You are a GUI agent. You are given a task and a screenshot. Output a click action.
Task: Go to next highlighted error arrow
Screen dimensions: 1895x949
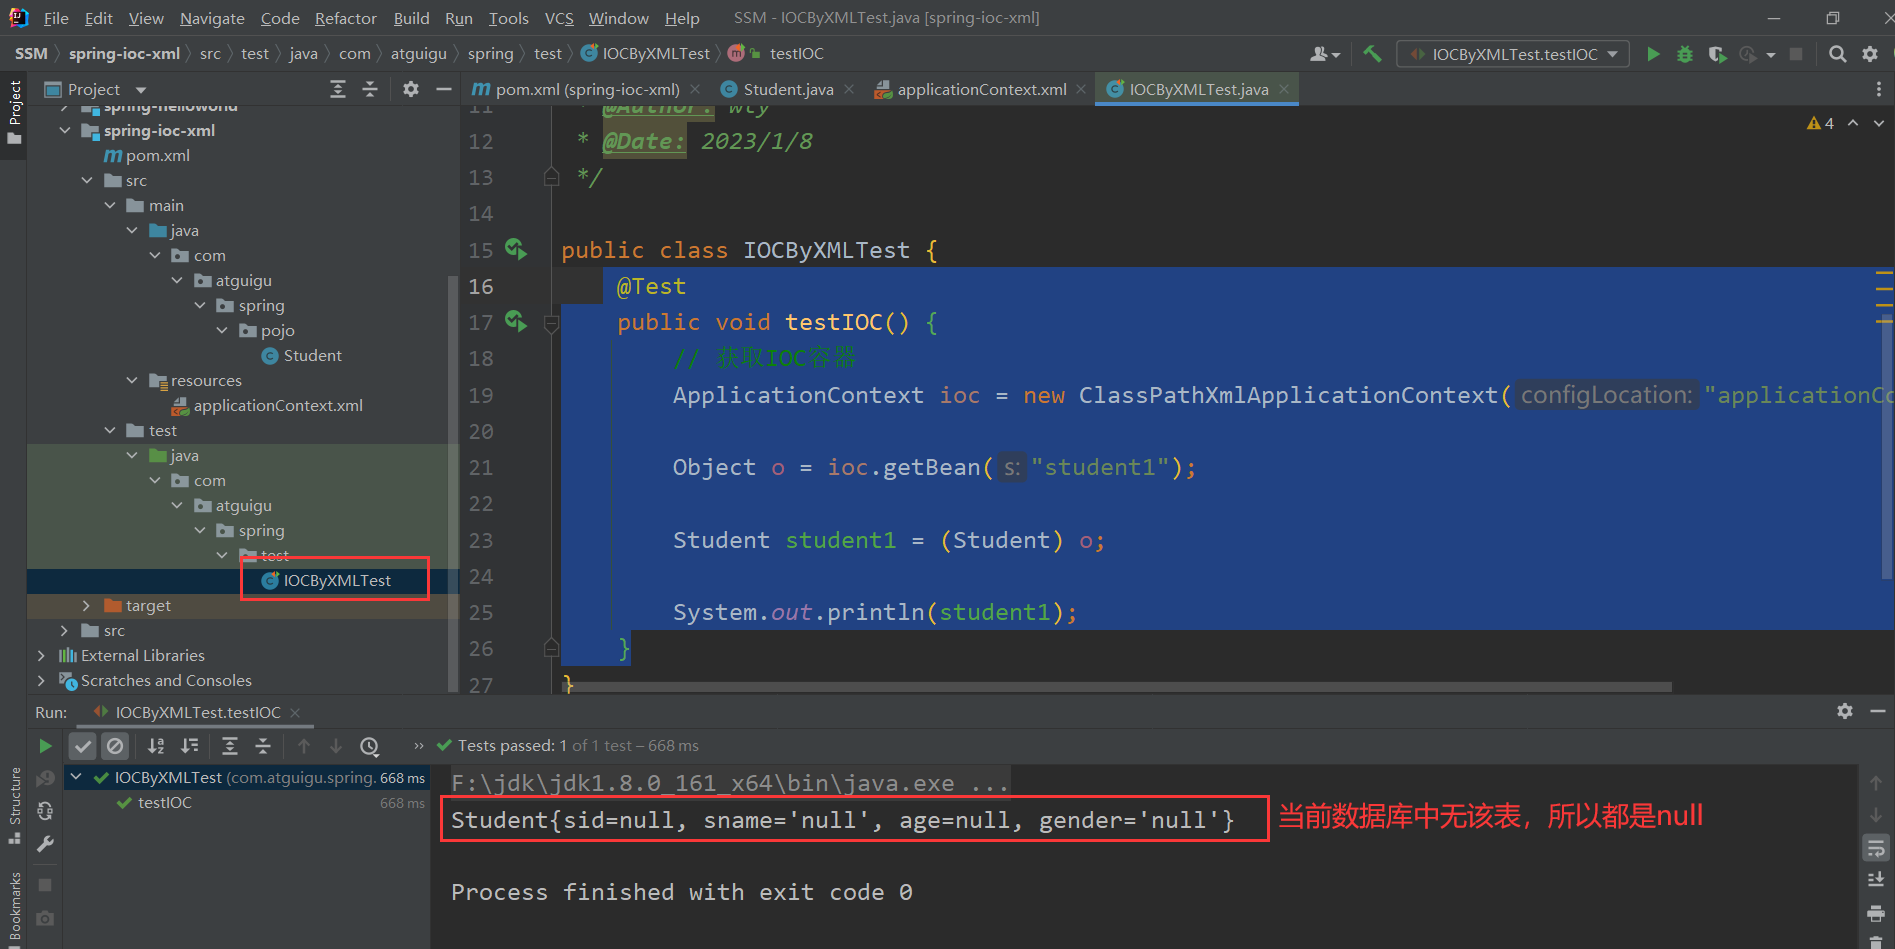[1879, 123]
